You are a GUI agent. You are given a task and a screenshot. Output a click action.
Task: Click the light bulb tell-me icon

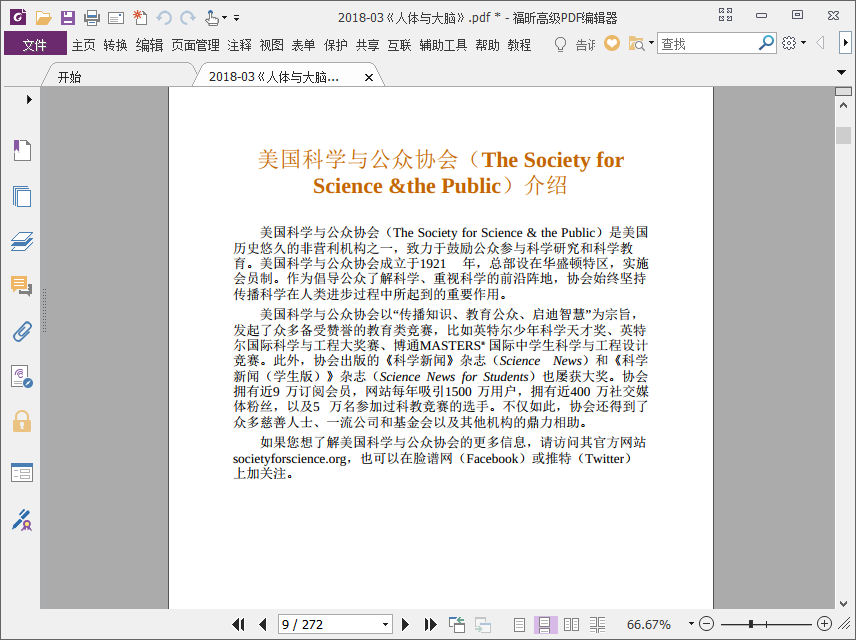pos(560,44)
